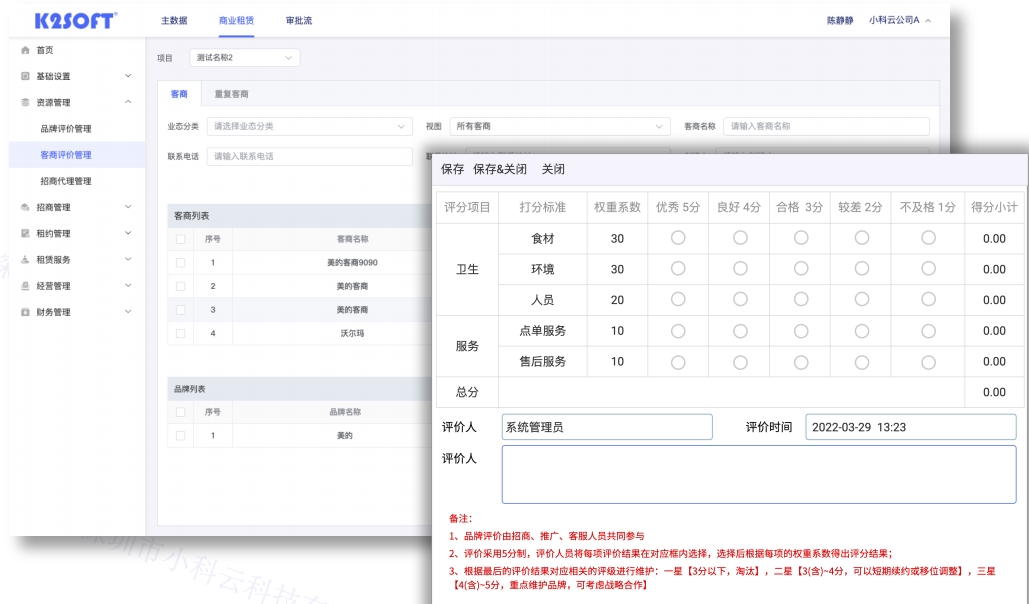Open the 业态分类 dropdown

309,126
